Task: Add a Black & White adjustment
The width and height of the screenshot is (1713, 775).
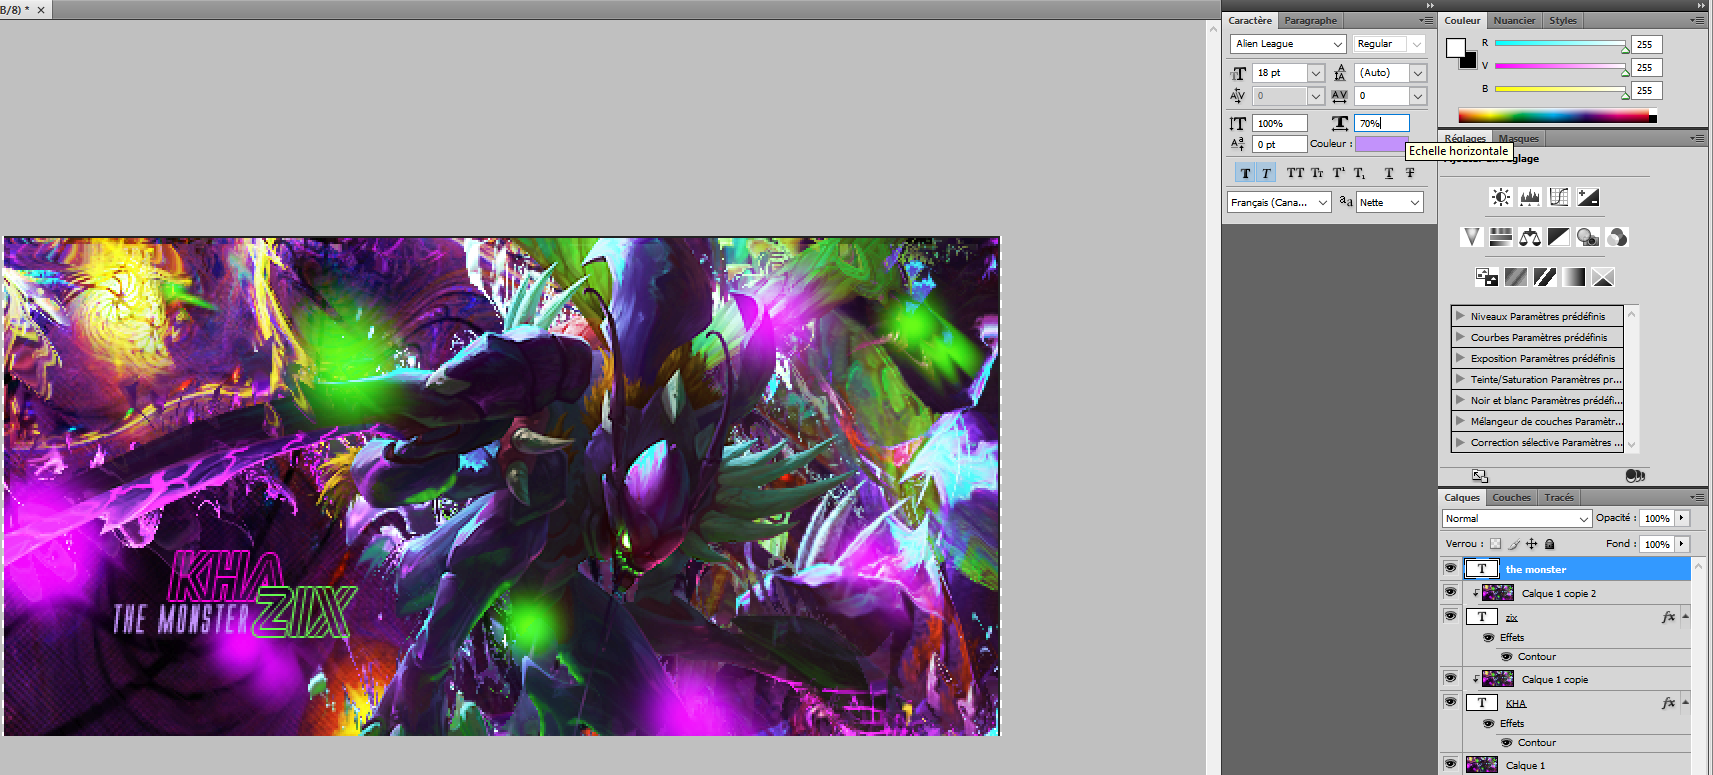Action: point(1558,237)
